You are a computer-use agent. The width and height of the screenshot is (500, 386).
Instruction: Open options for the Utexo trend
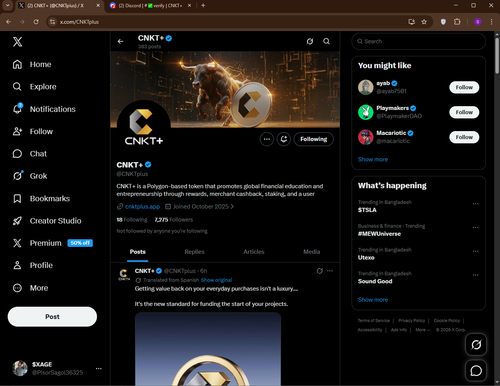(476, 251)
